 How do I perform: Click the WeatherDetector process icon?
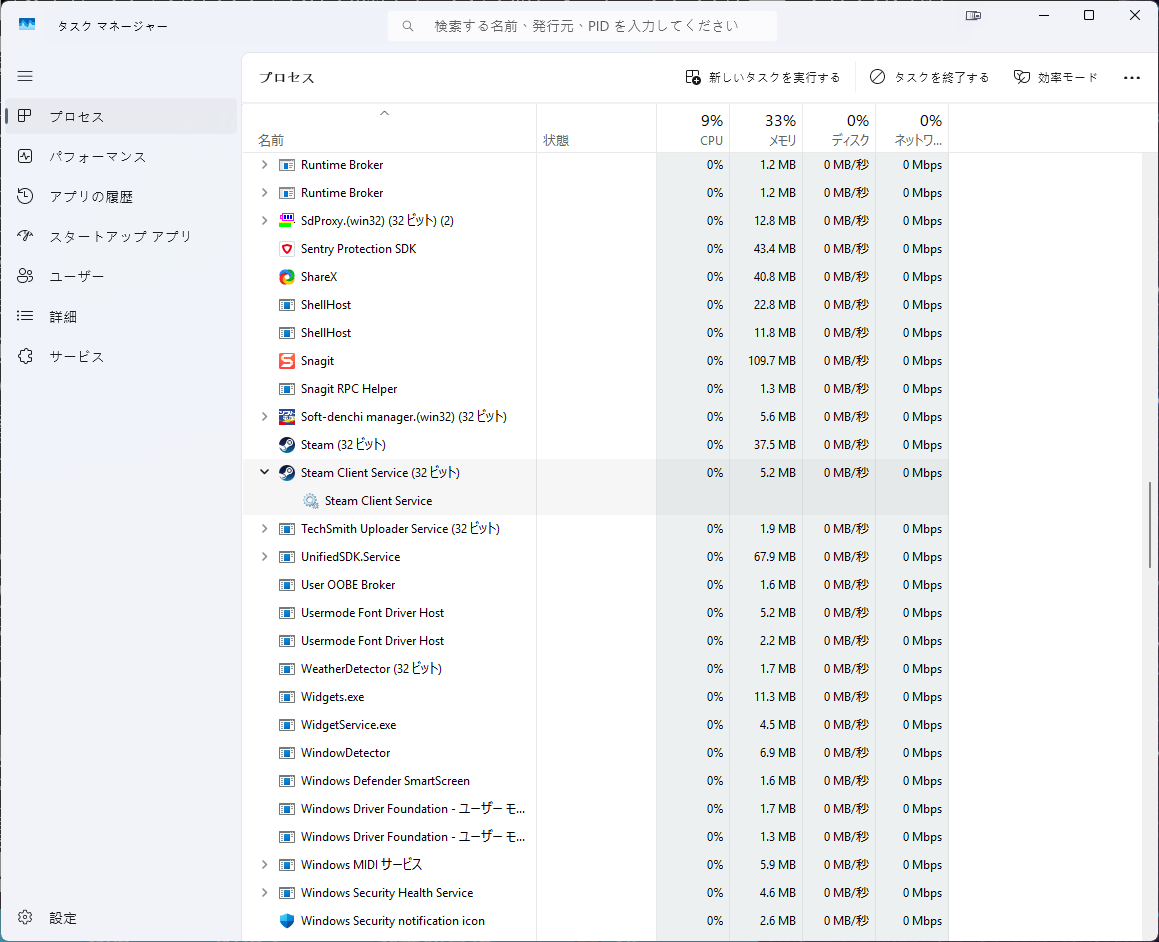[287, 669]
